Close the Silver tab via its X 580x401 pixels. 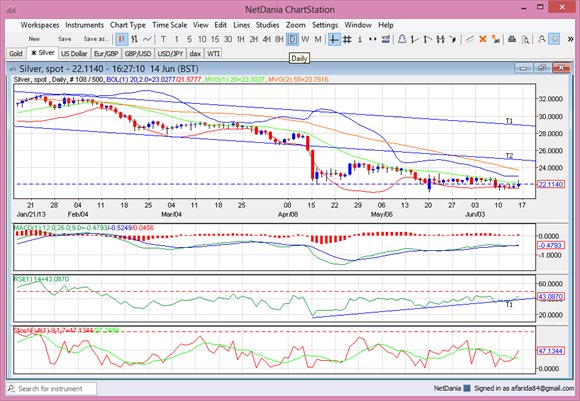34,53
